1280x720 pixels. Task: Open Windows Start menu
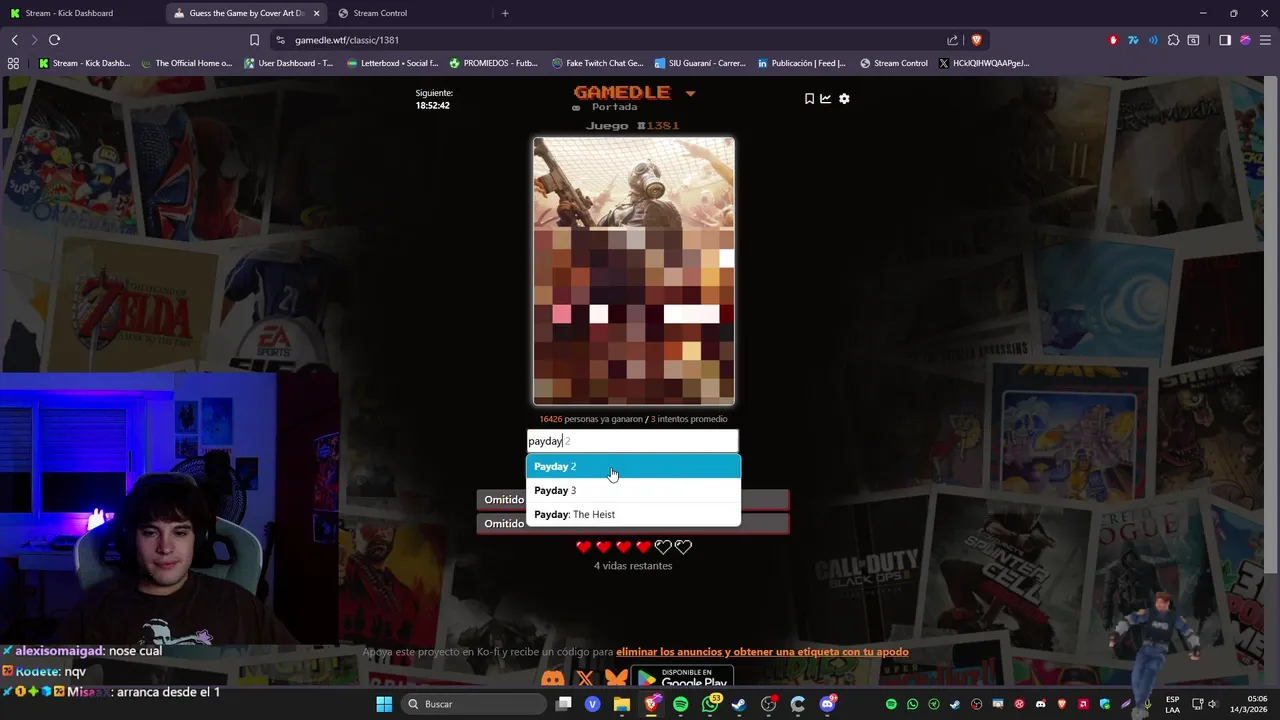pyautogui.click(x=384, y=704)
